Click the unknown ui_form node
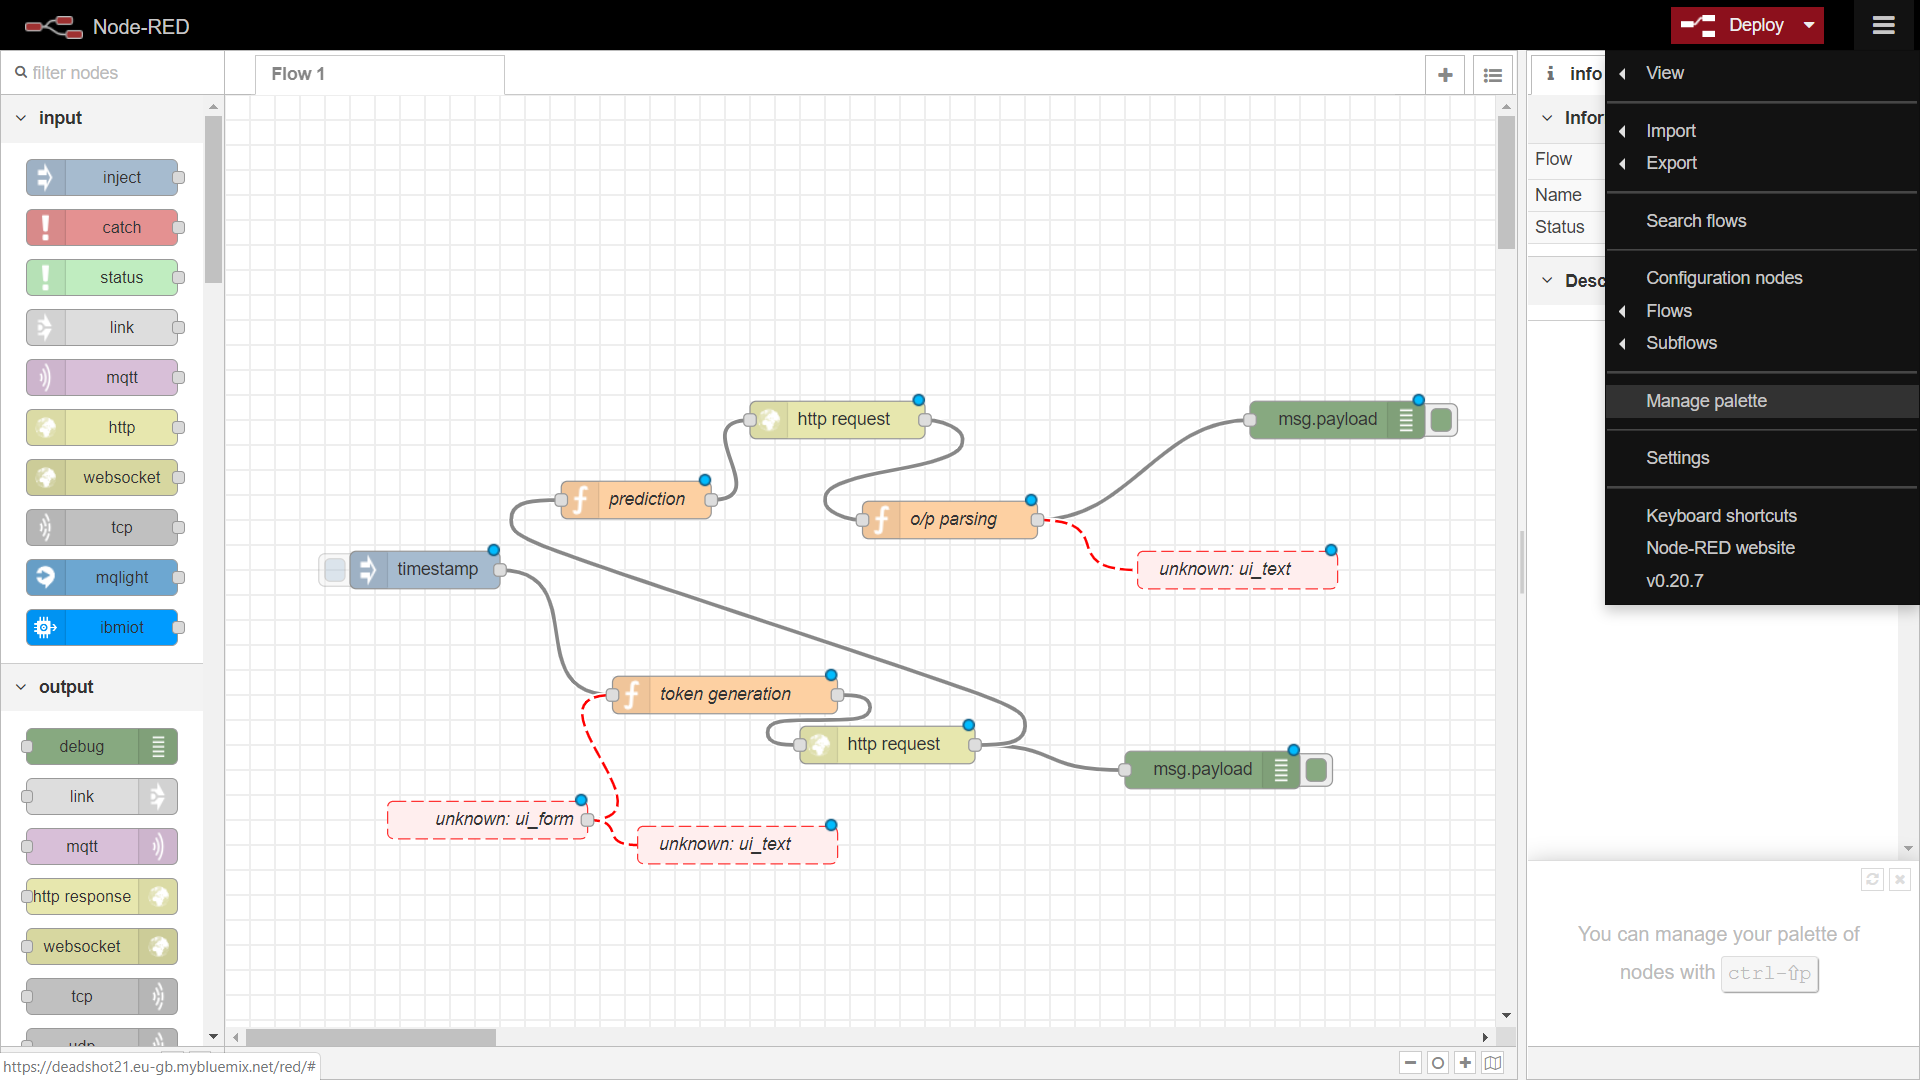The height and width of the screenshot is (1080, 1920). (x=488, y=819)
